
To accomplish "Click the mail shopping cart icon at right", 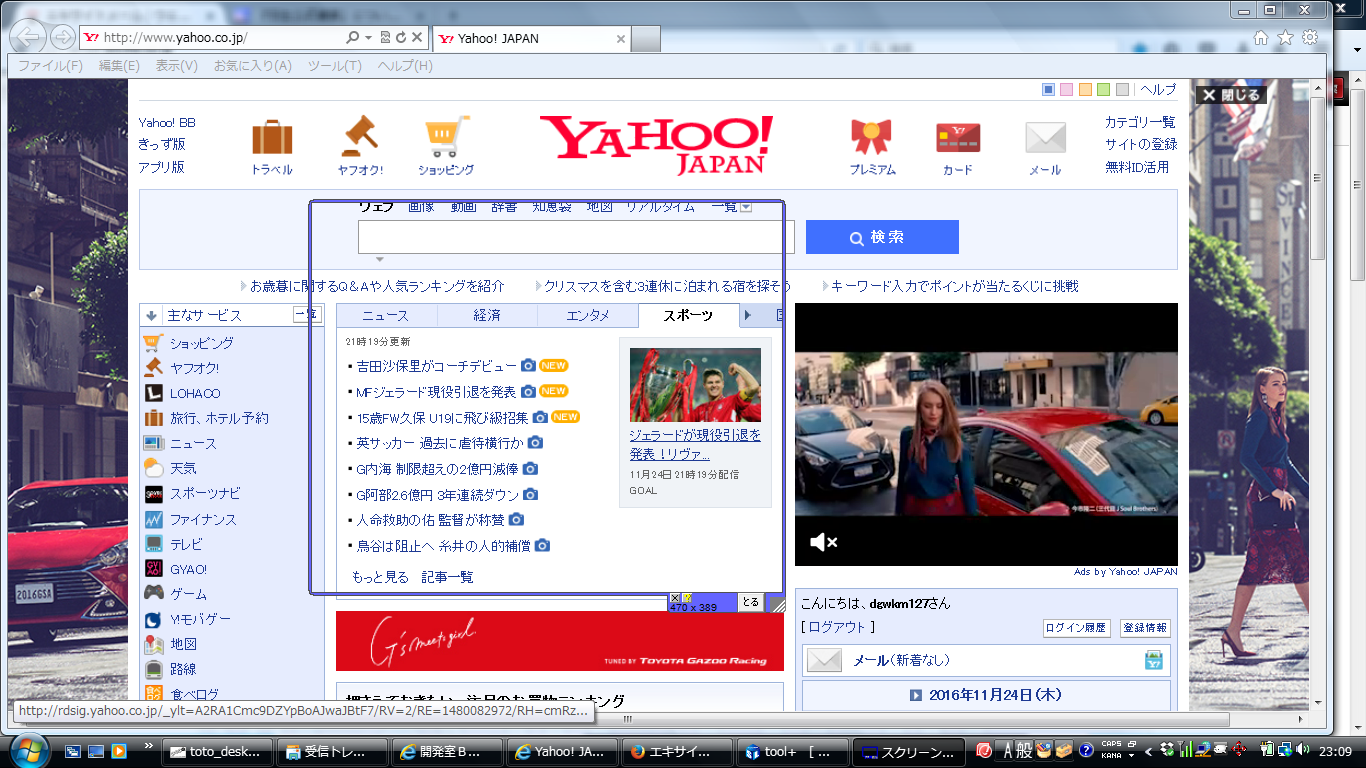I will [x=1154, y=660].
